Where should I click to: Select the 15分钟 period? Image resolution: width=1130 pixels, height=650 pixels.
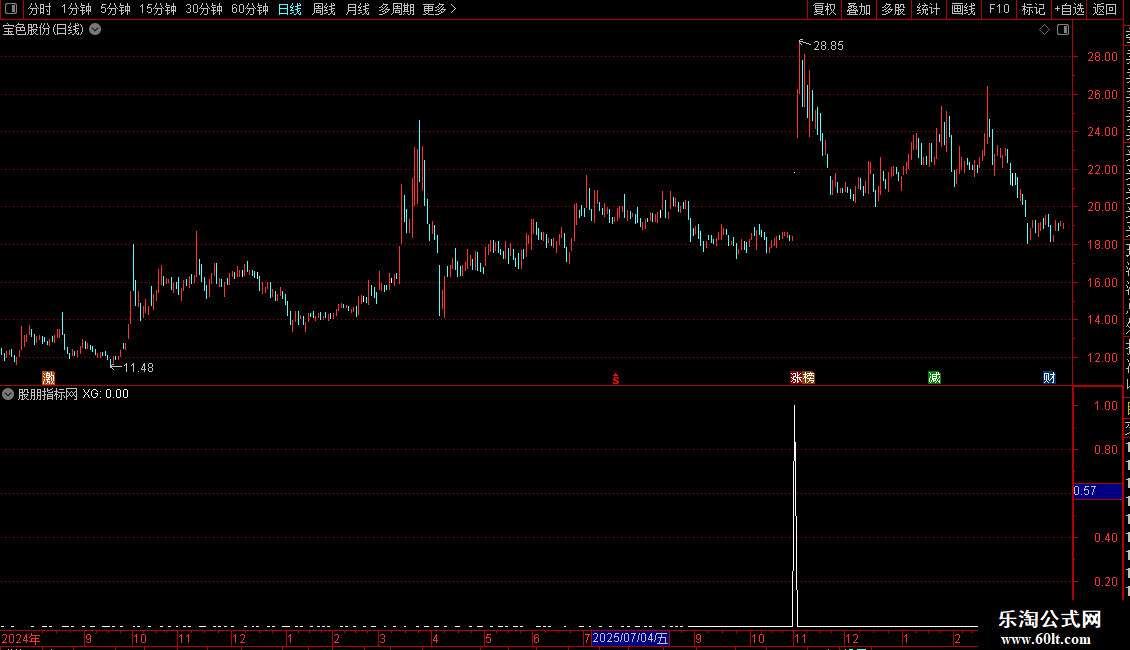(x=157, y=9)
